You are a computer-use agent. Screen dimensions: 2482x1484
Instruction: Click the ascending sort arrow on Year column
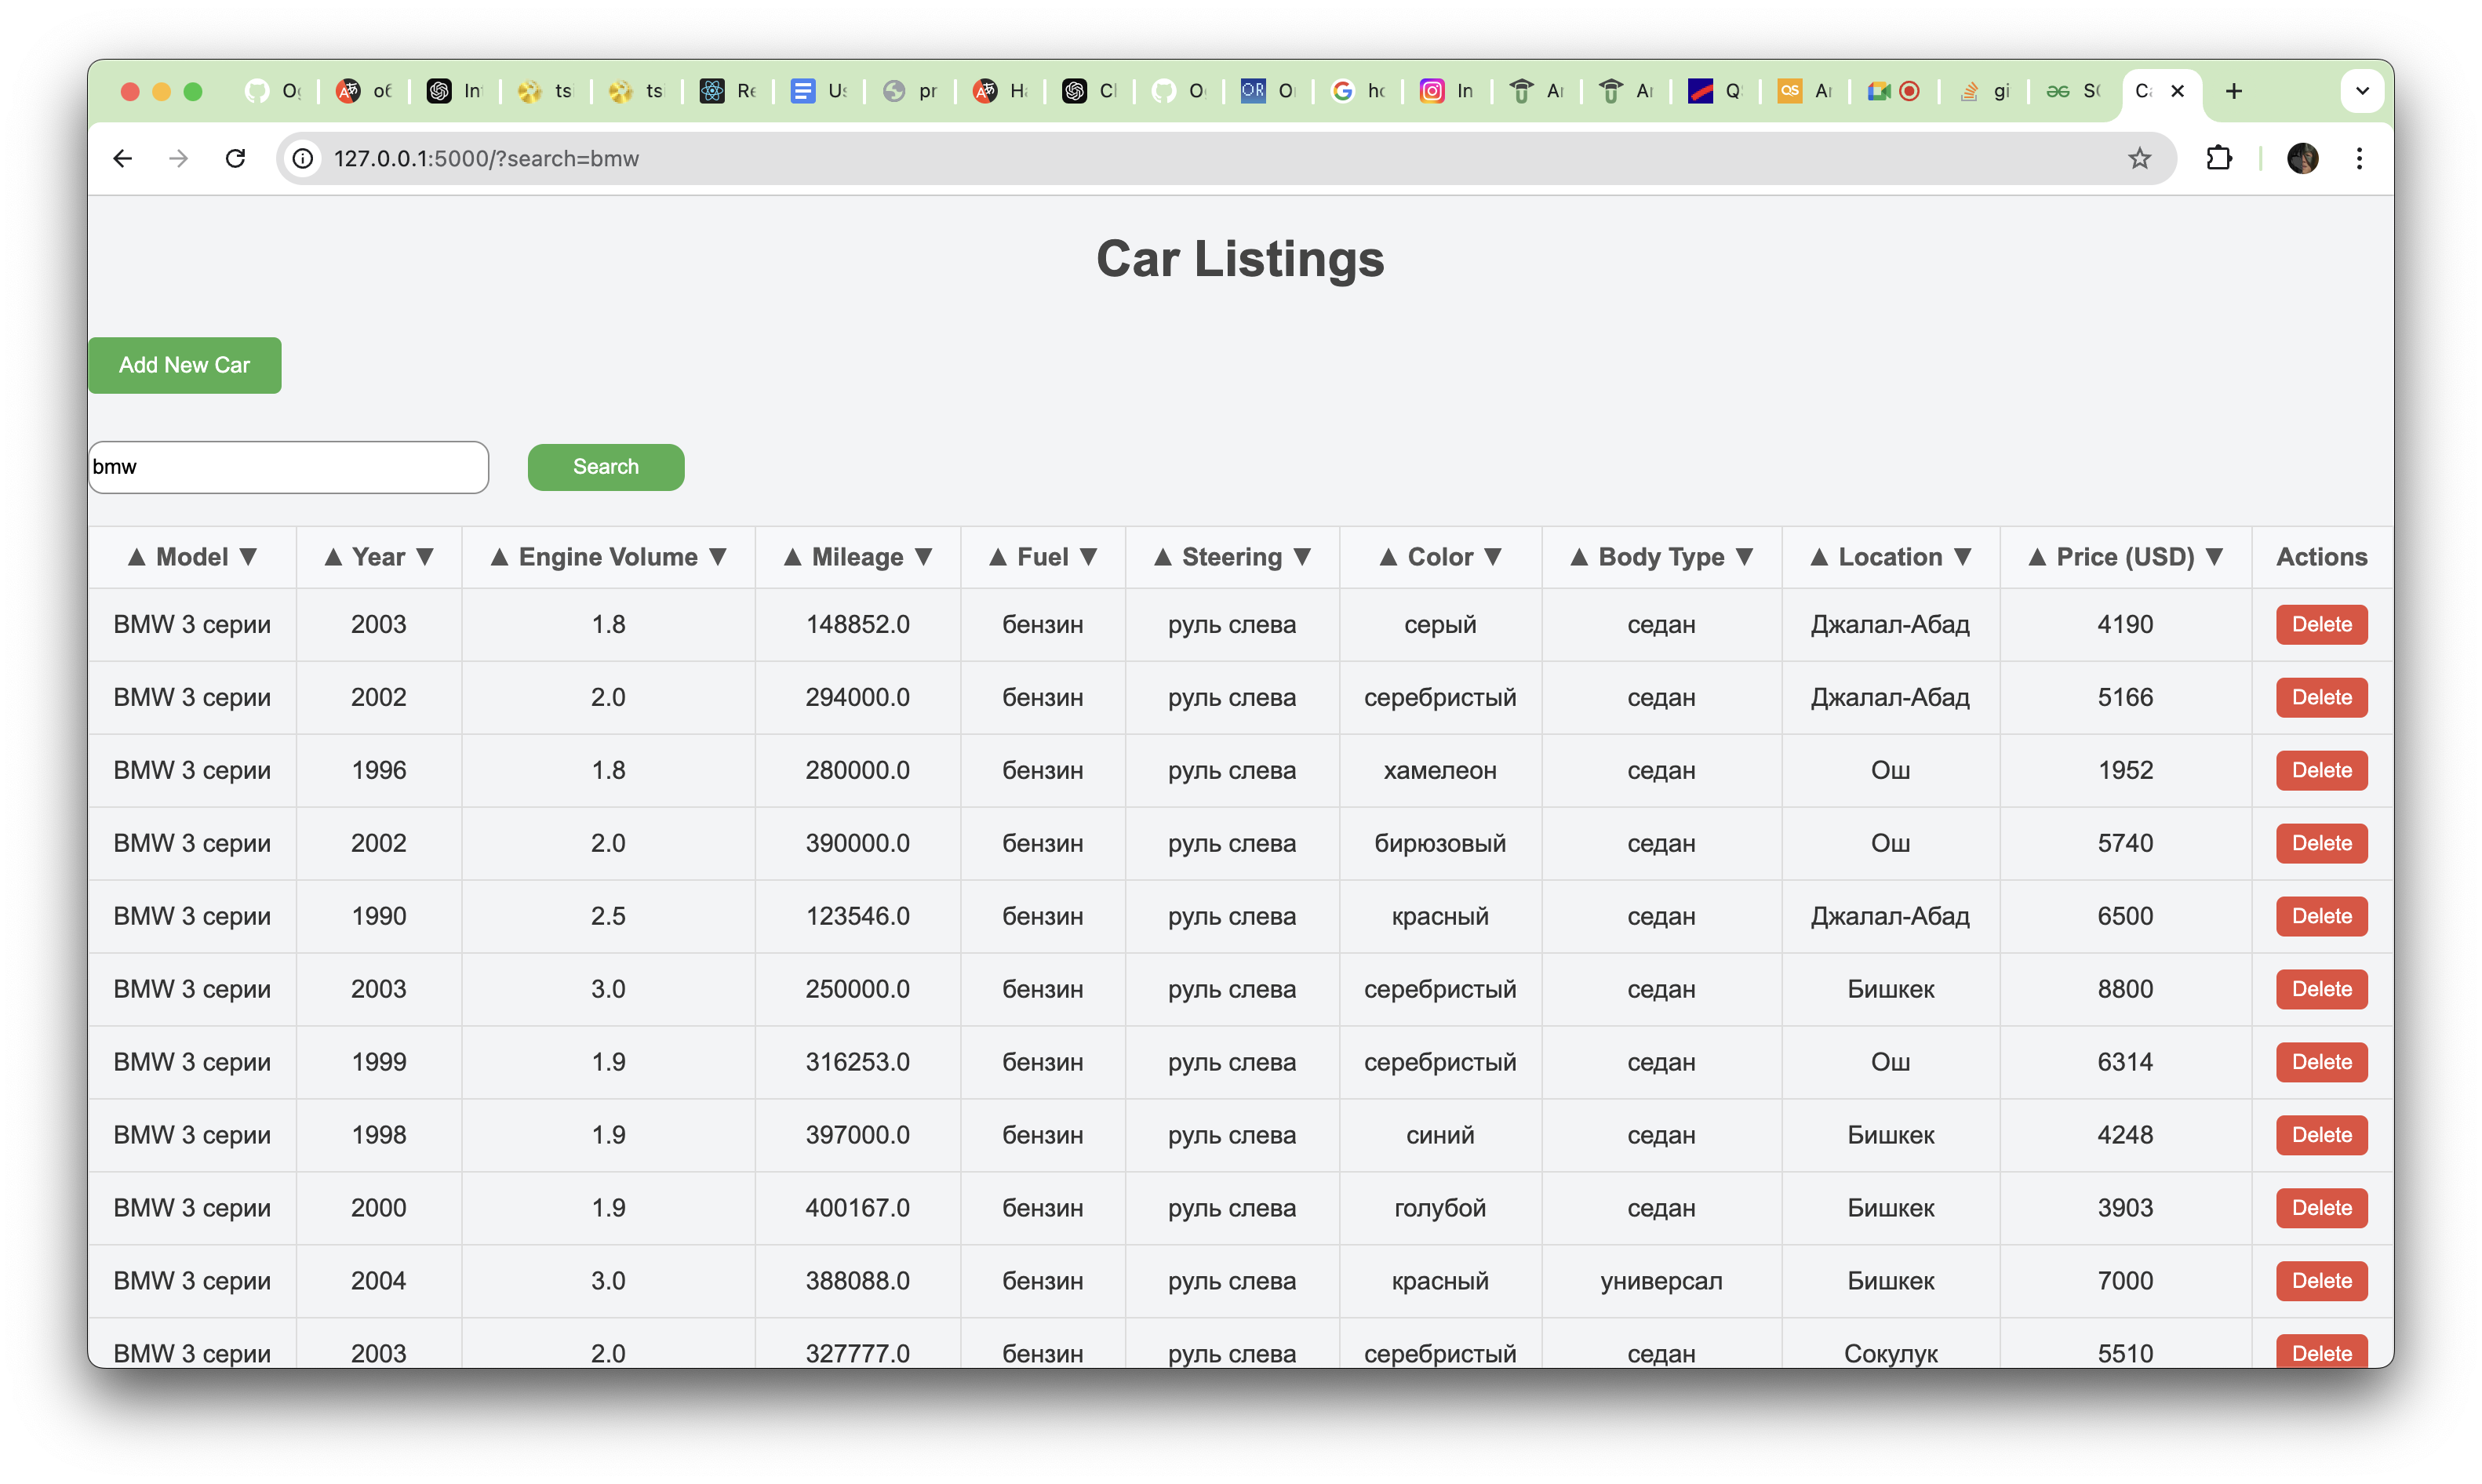click(334, 557)
